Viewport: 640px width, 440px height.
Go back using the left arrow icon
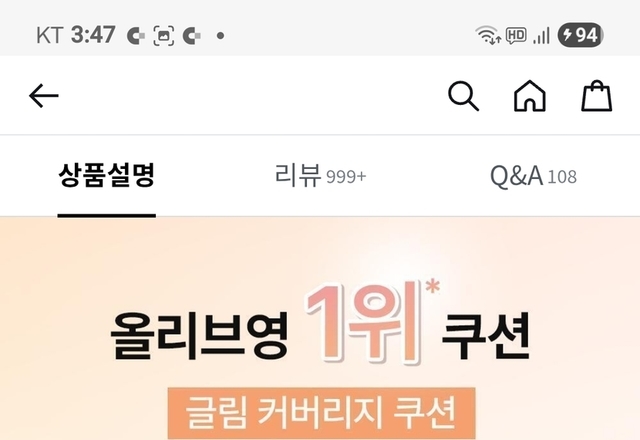pyautogui.click(x=44, y=96)
